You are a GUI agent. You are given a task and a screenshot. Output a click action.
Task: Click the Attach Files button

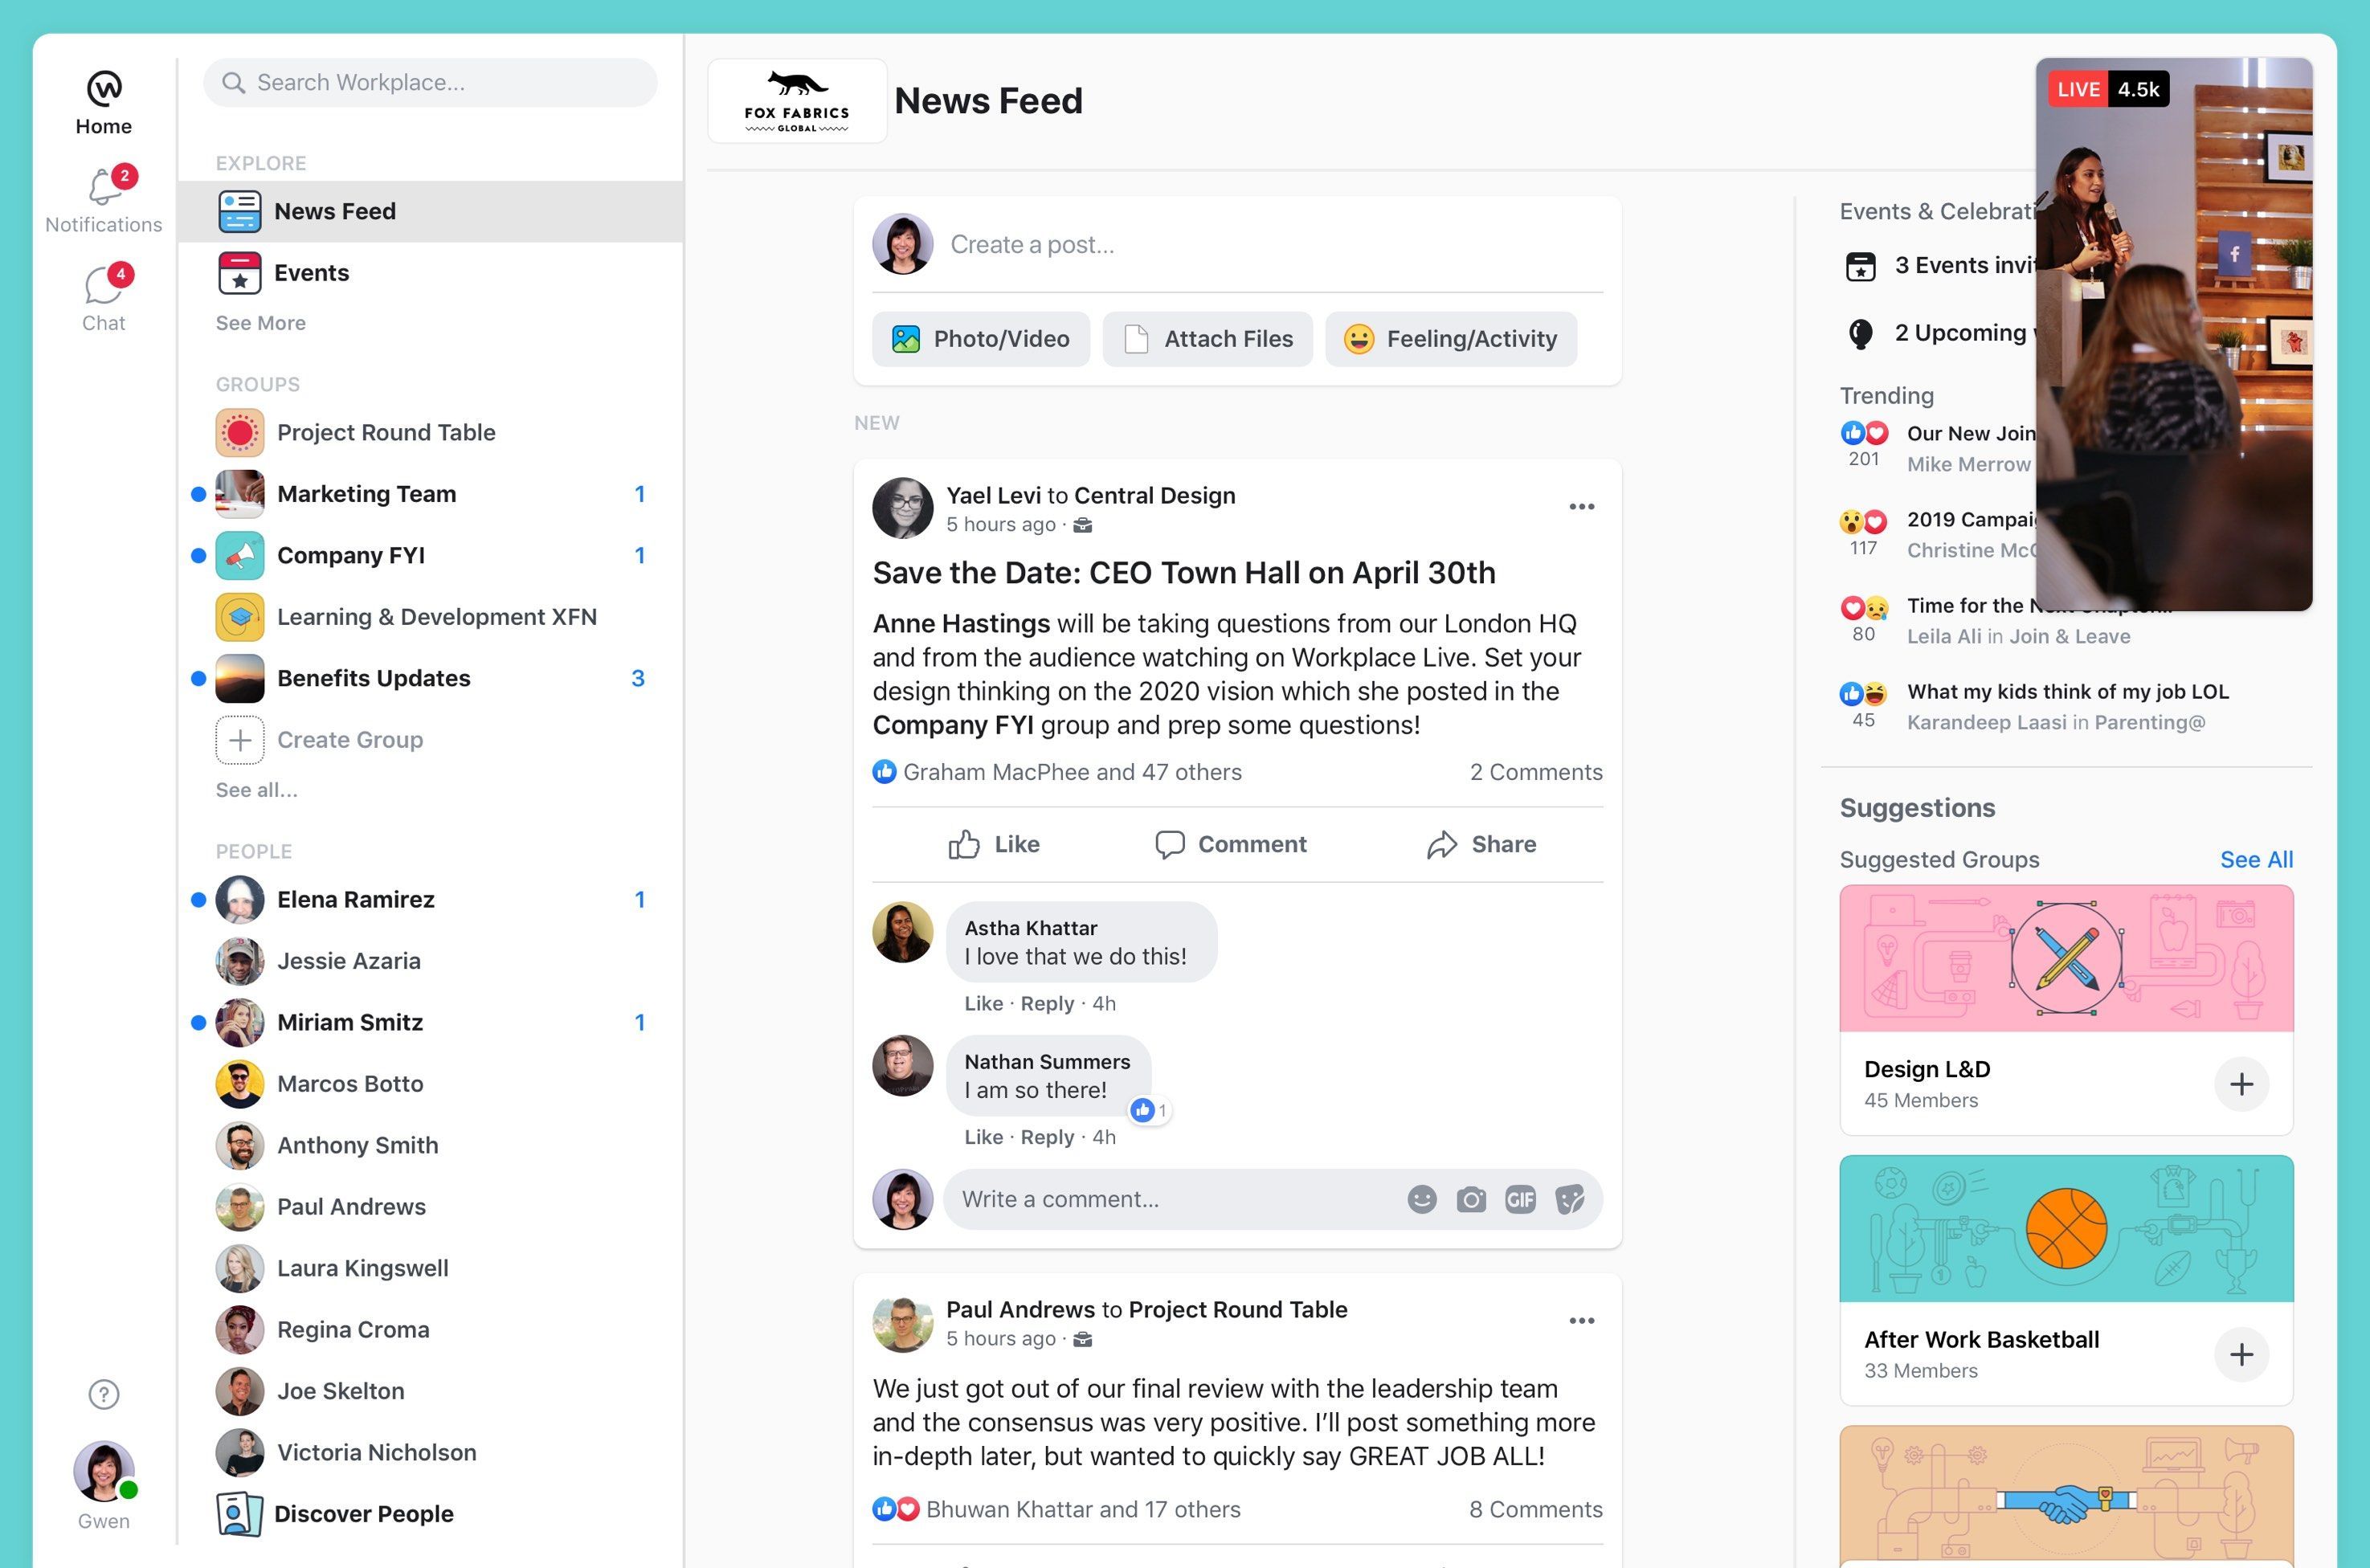coord(1207,339)
